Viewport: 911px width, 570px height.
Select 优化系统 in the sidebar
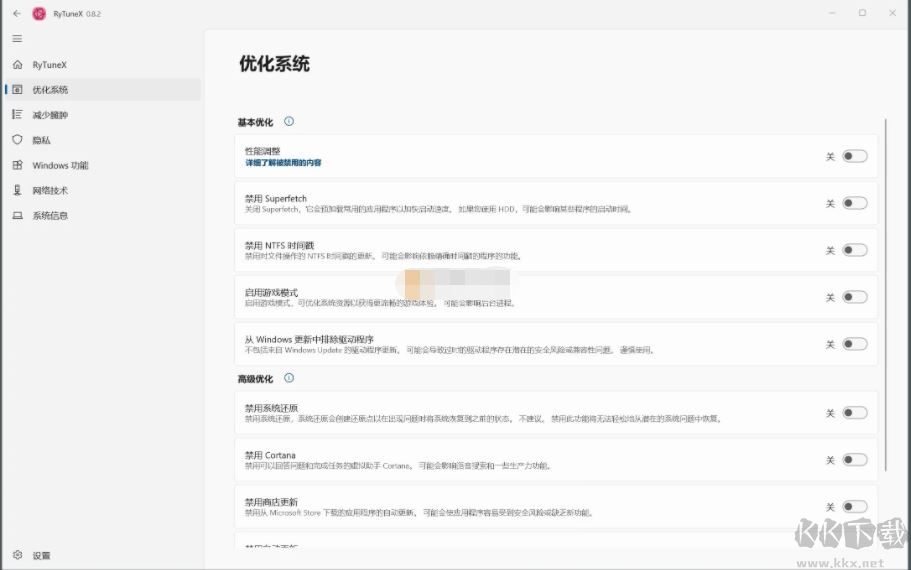coord(103,89)
